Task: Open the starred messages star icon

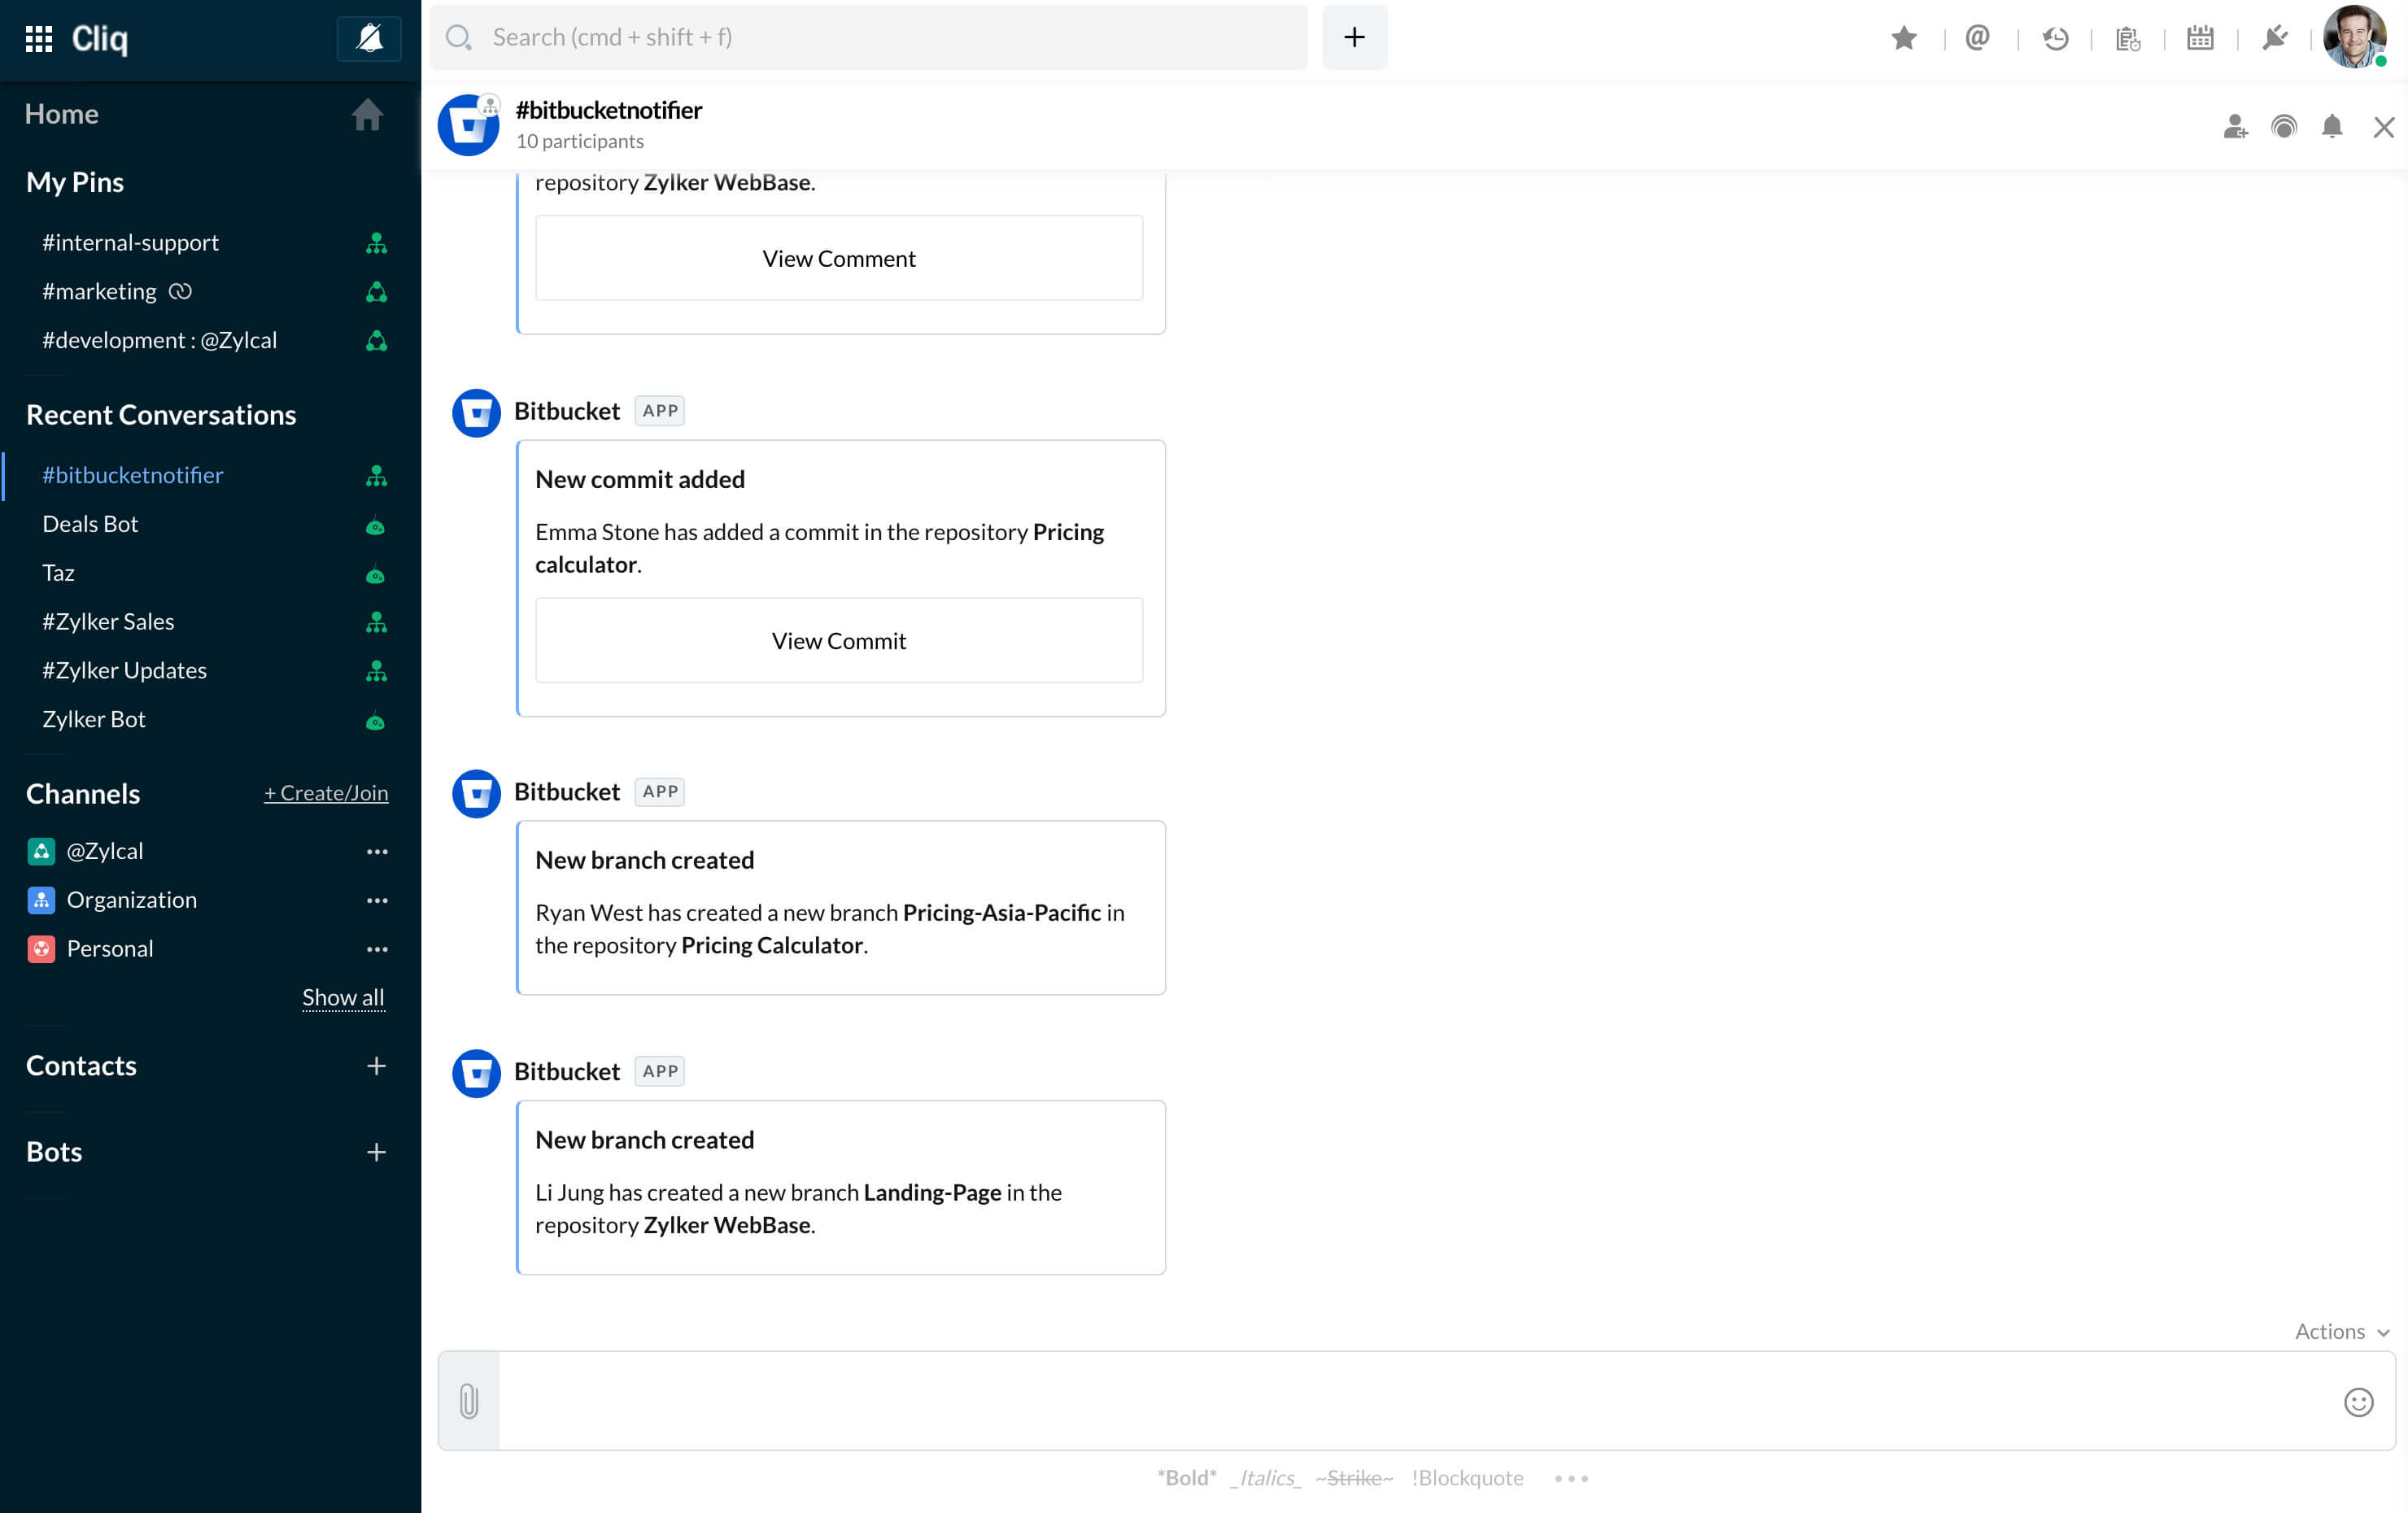Action: click(x=1904, y=38)
